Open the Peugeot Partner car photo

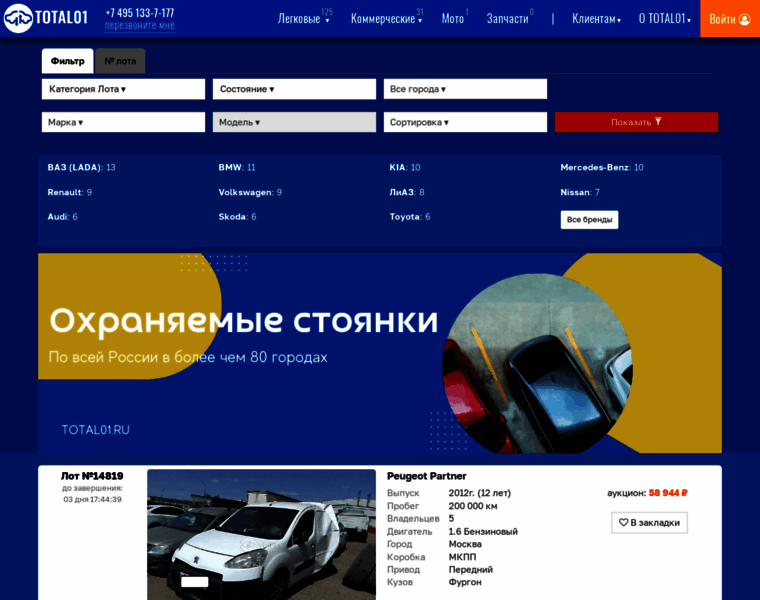coord(261,535)
